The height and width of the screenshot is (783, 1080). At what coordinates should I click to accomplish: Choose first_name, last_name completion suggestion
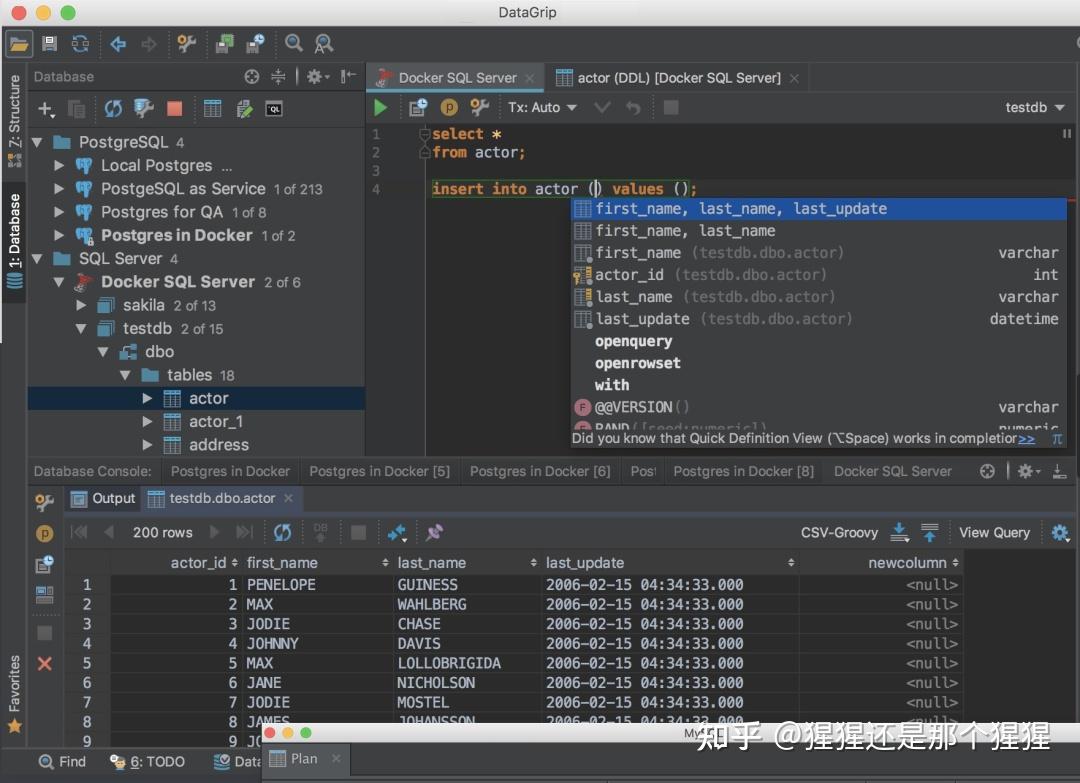click(685, 231)
